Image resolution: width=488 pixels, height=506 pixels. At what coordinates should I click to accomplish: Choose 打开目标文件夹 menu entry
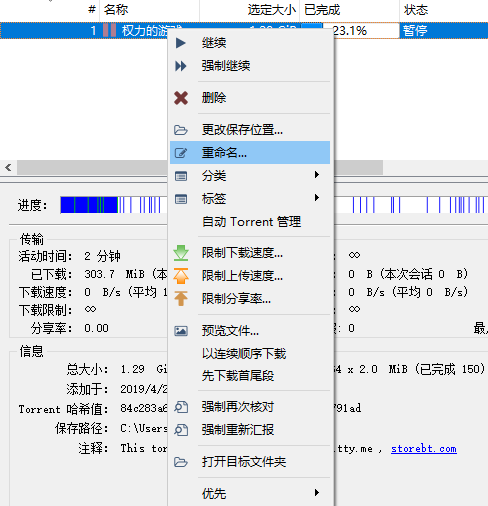pos(250,462)
